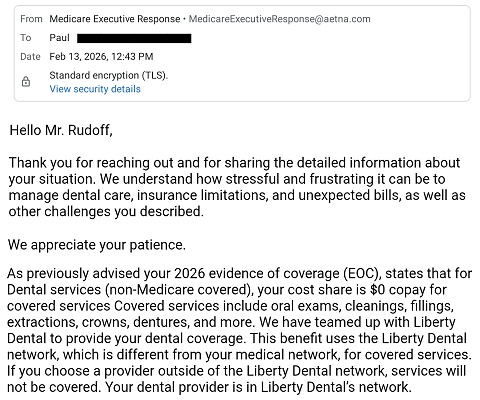Click the Standard encryption (TLS) text

(x=109, y=76)
